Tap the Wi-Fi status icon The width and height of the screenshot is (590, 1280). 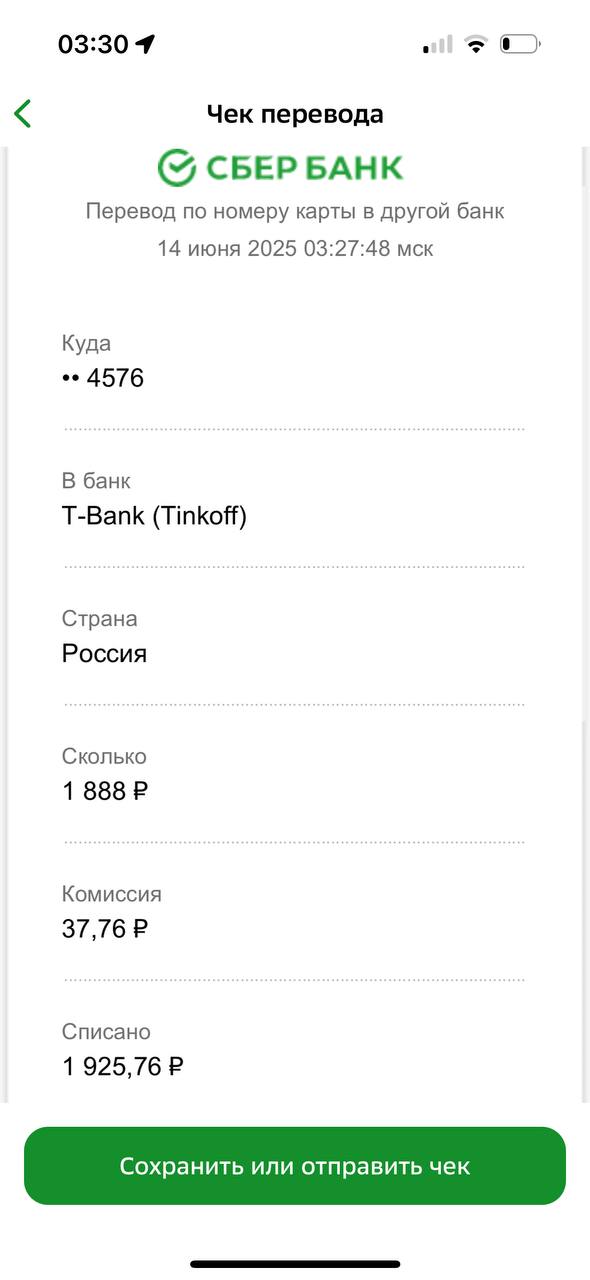476,44
